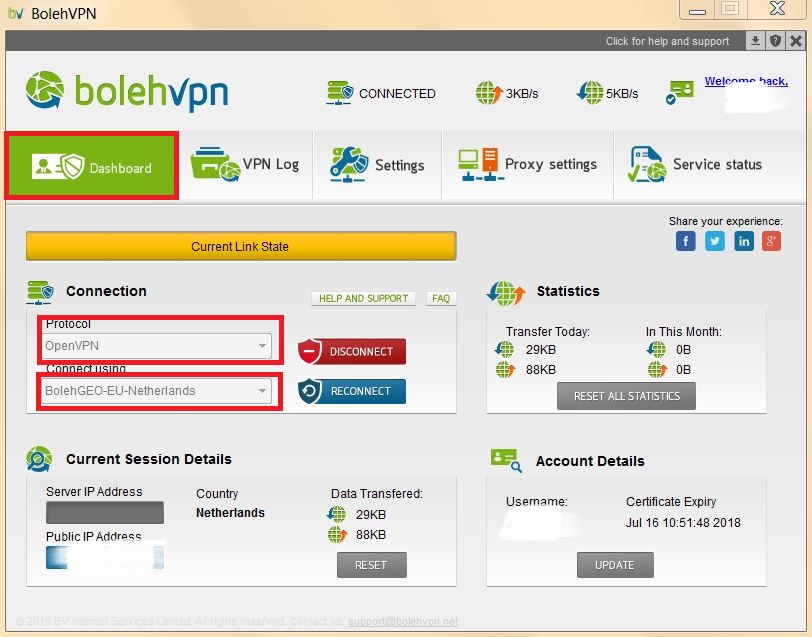Image resolution: width=812 pixels, height=637 pixels.
Task: Share on LinkedIn icon
Action: [x=744, y=241]
